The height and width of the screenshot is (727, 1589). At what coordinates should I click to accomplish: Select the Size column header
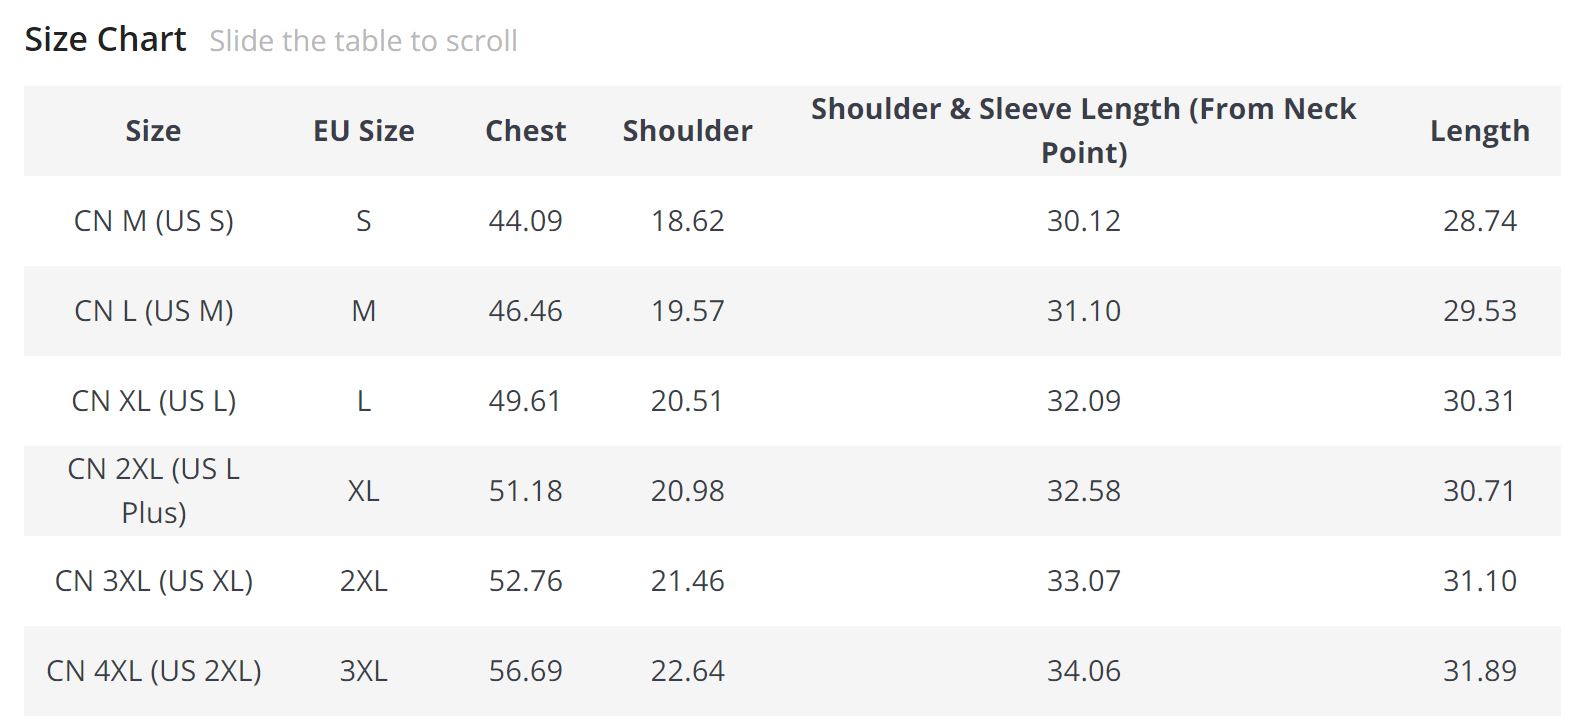pos(153,131)
